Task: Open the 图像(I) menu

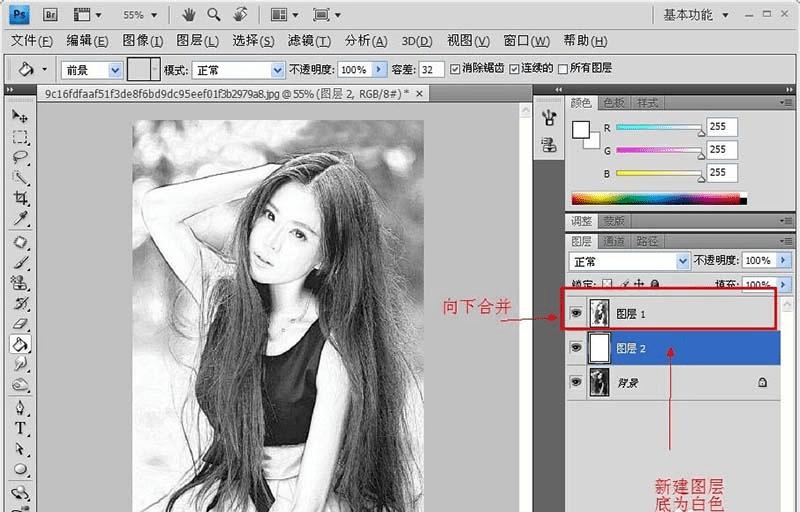Action: click(143, 41)
